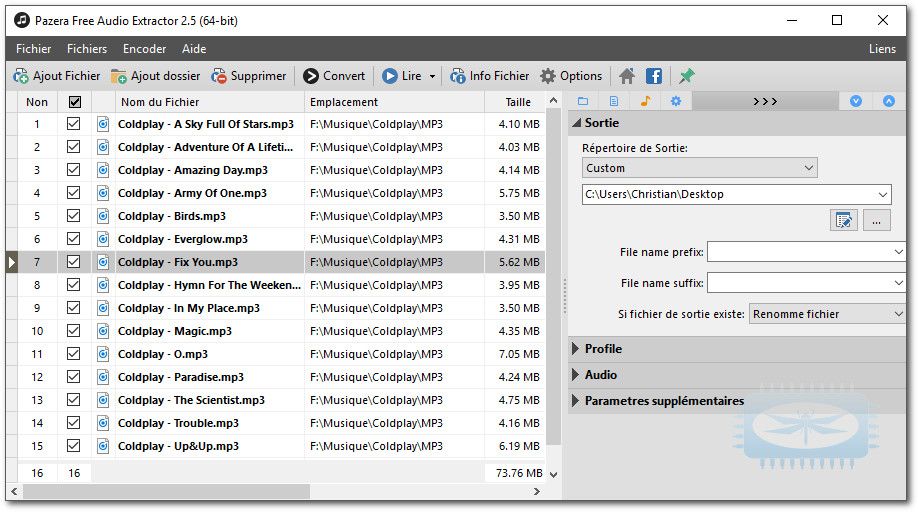The image size is (918, 512).
Task: Click the file icon of Trouble.mp3
Action: point(103,423)
